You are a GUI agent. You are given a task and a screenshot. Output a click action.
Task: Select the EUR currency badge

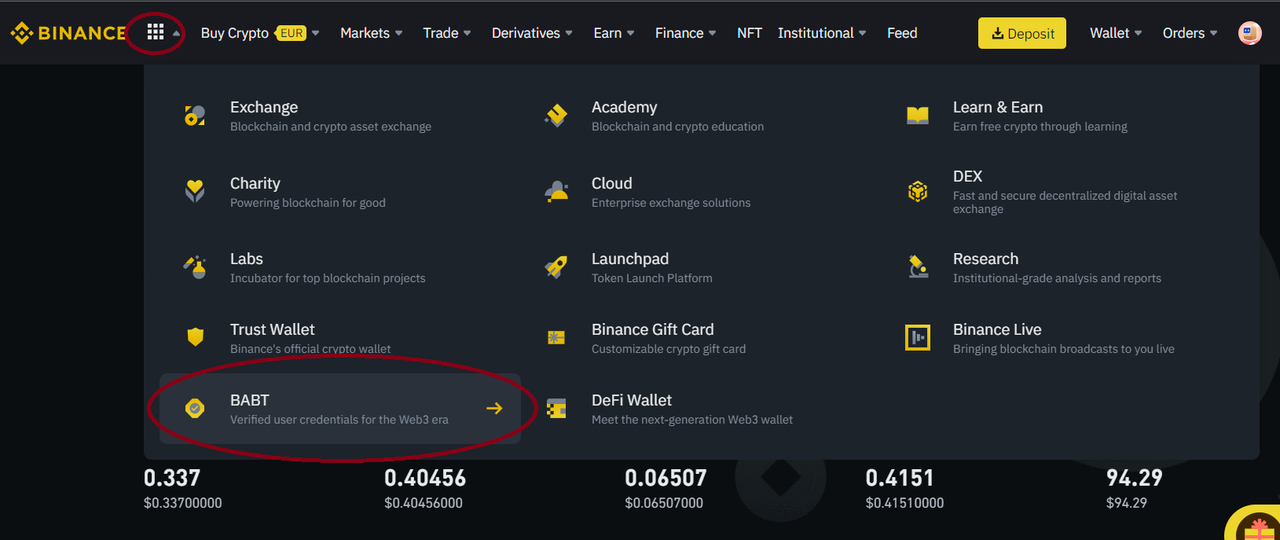click(x=290, y=33)
